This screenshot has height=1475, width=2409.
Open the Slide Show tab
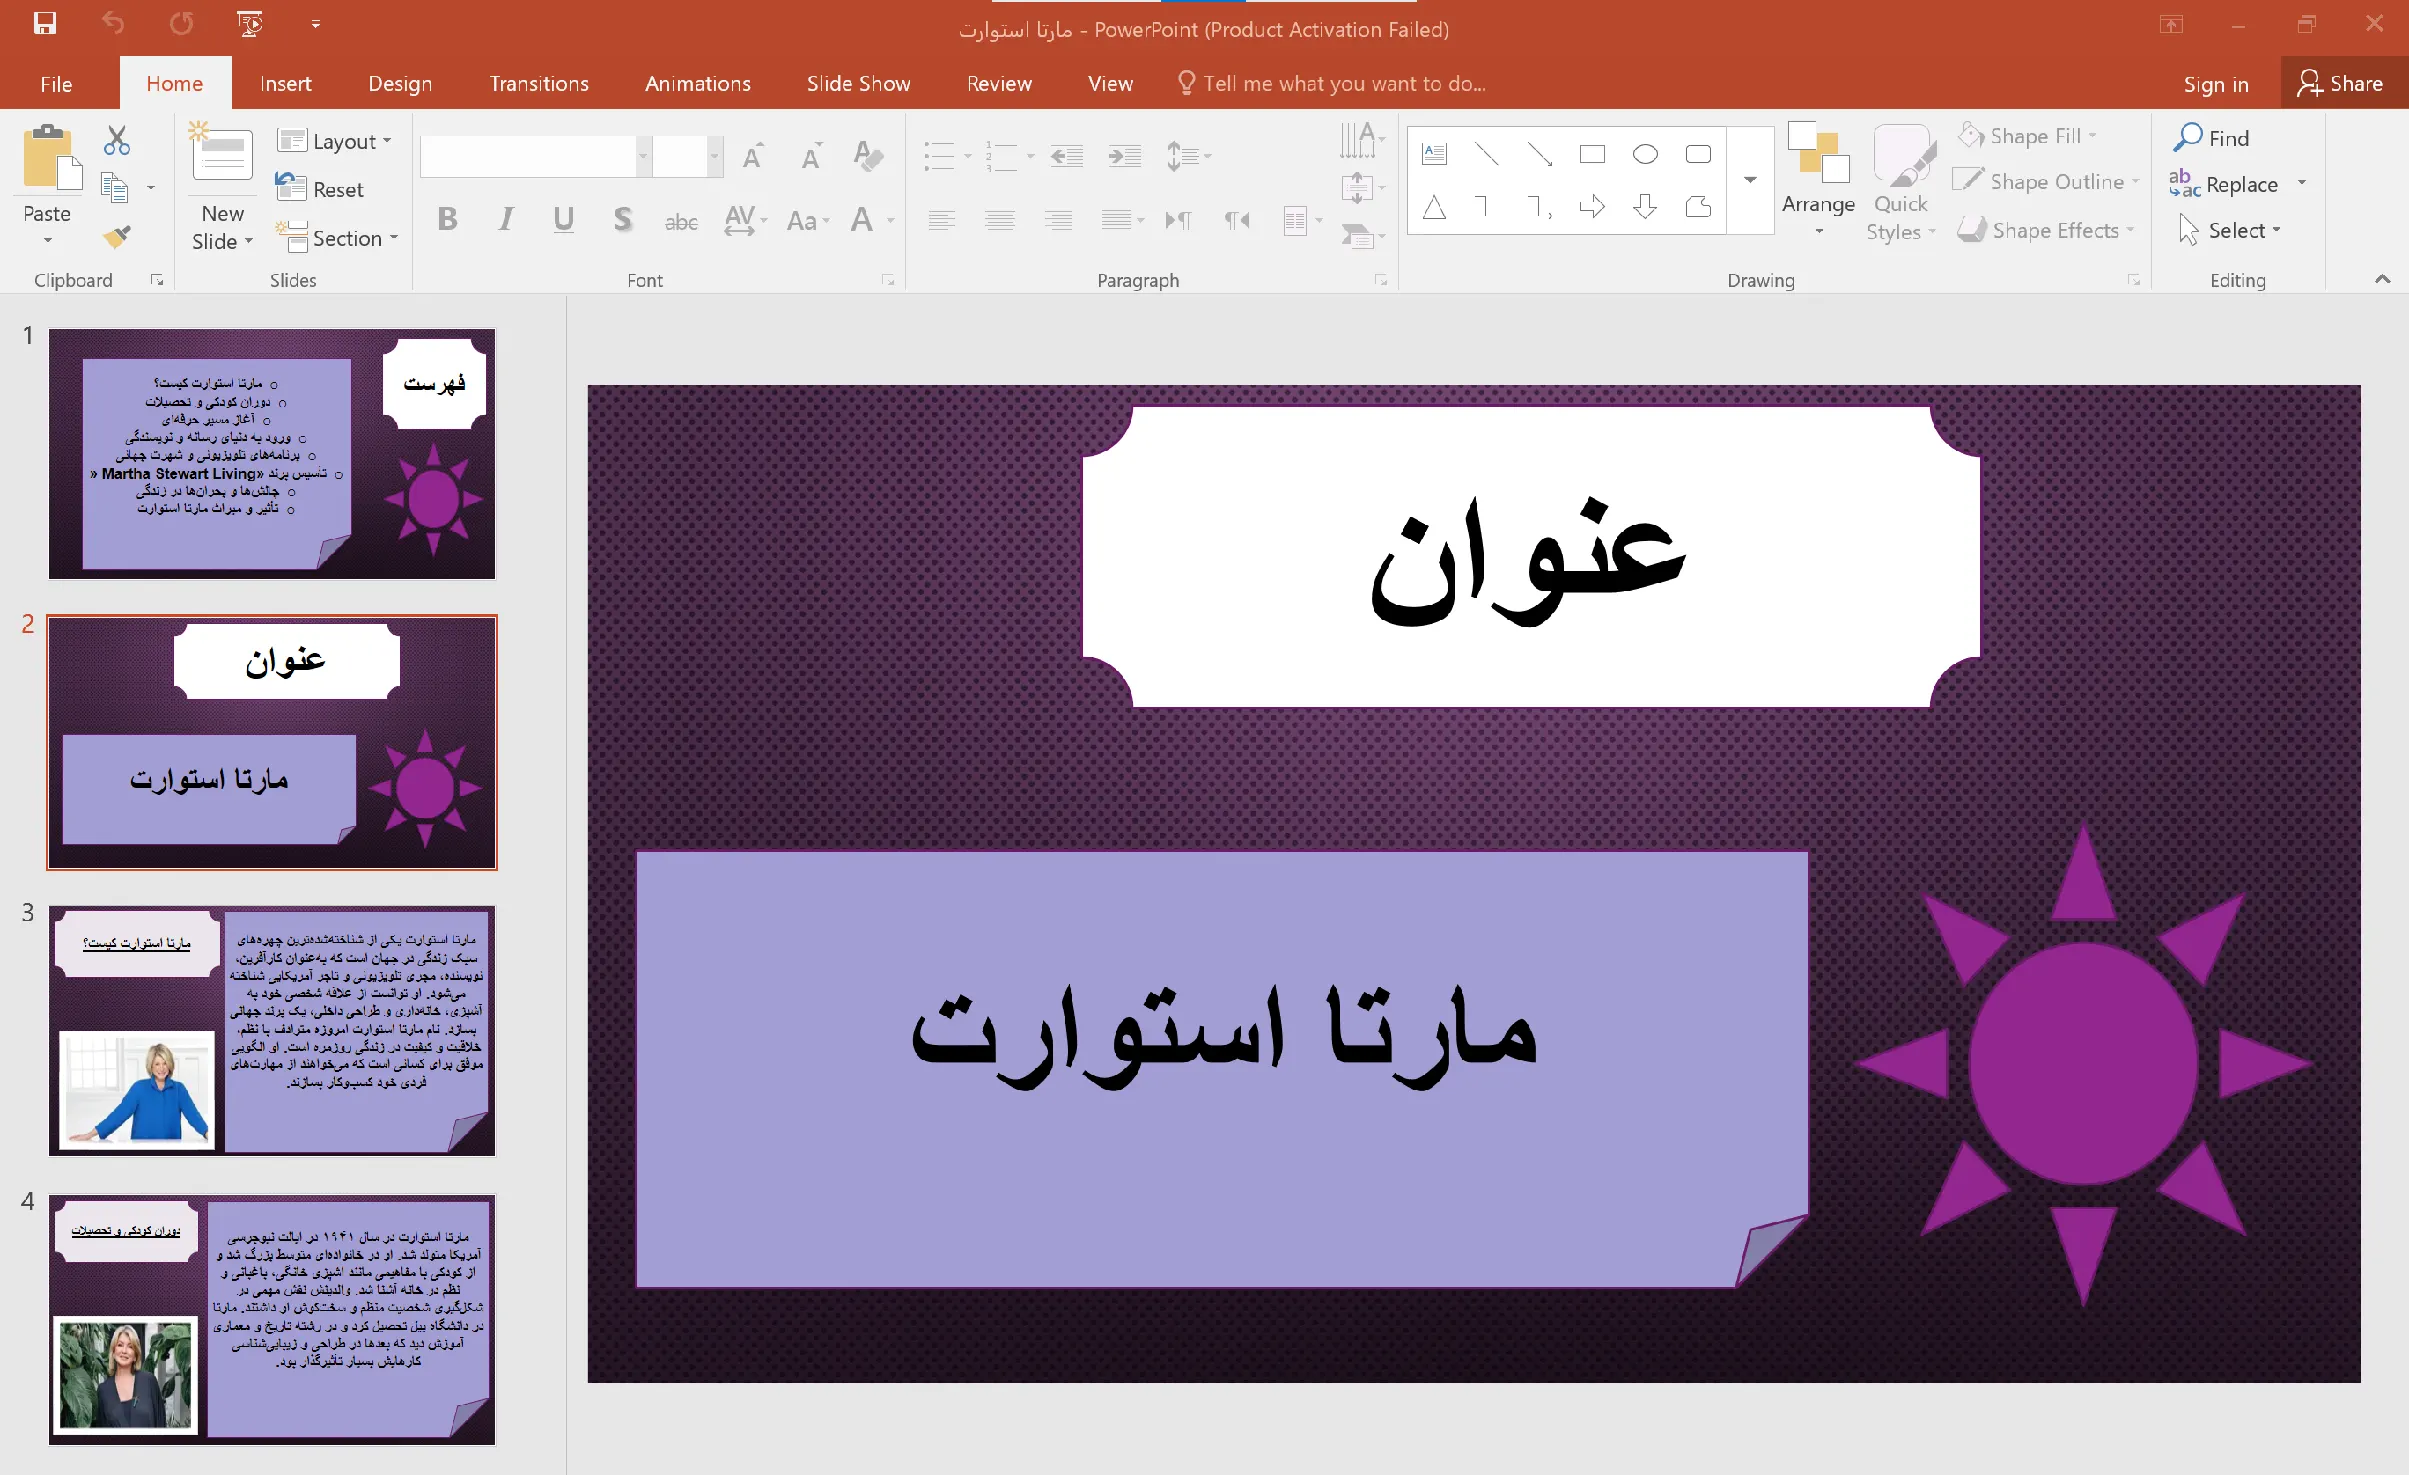859,84
